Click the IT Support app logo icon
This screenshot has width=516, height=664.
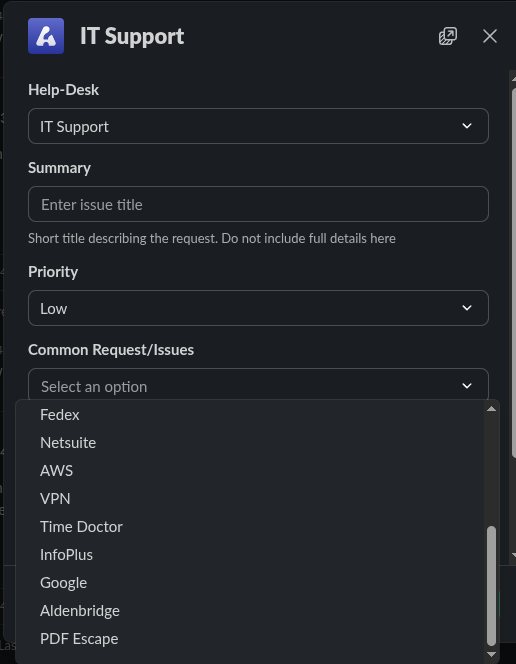(x=46, y=36)
